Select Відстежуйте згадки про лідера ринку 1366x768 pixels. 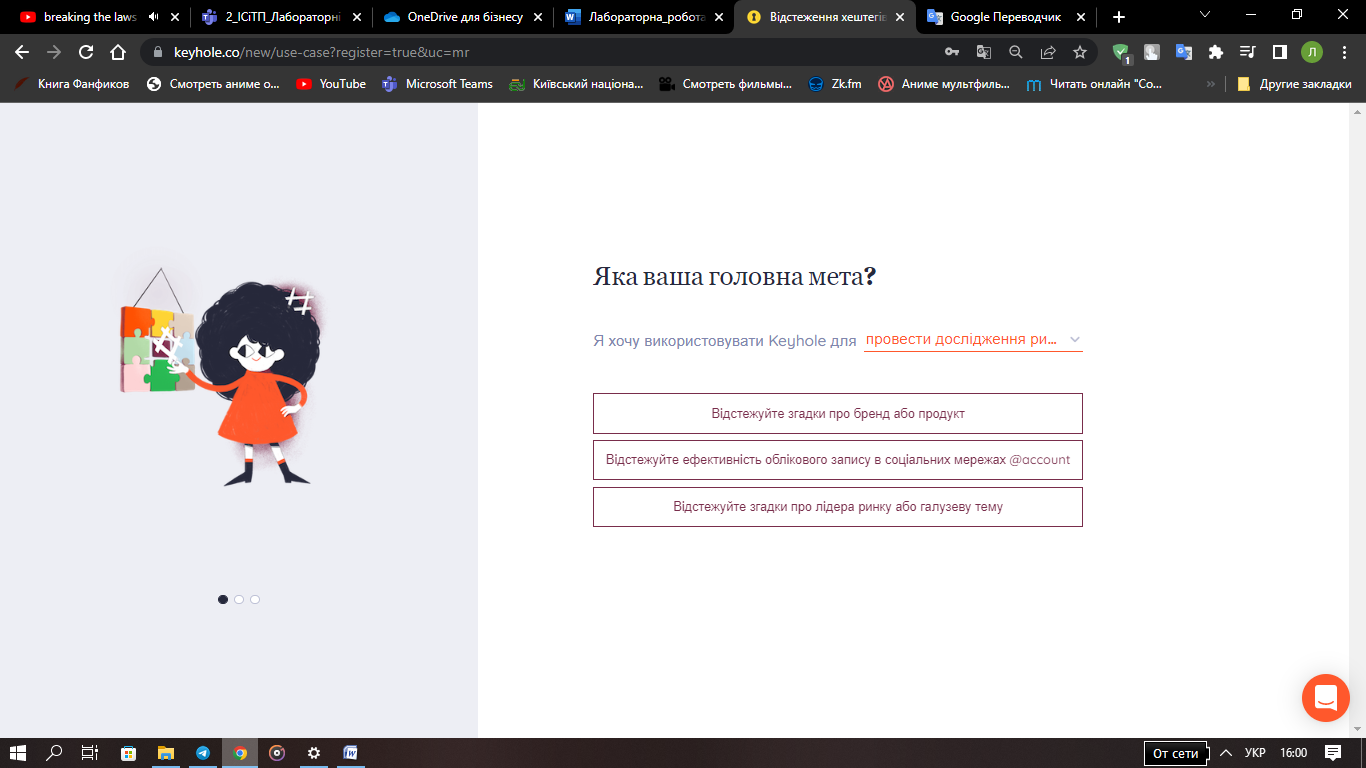tap(838, 507)
